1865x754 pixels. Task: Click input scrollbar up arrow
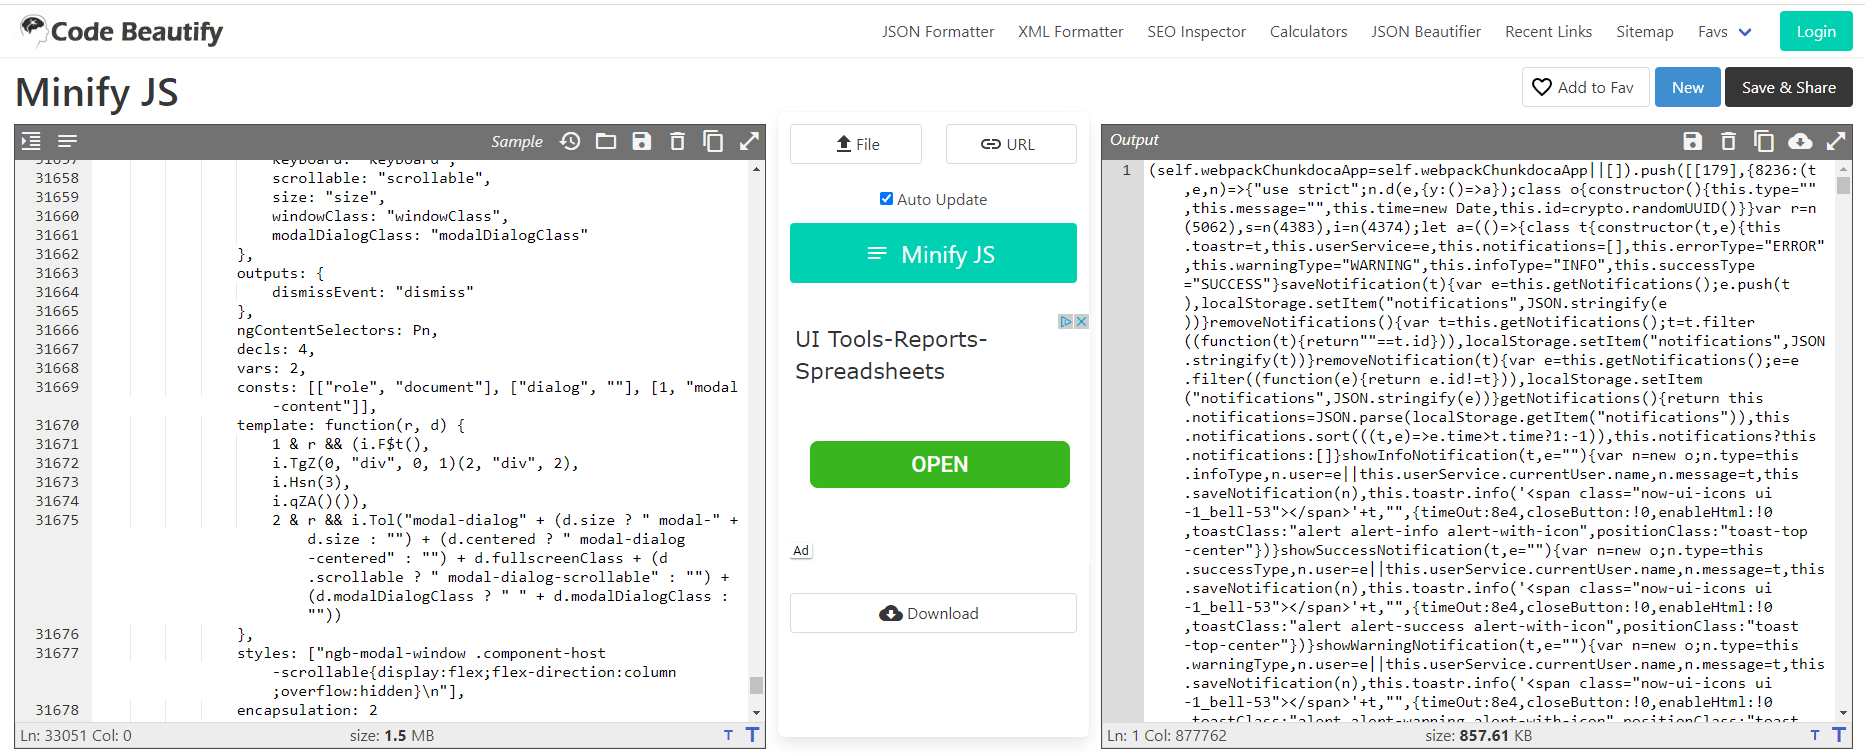click(x=756, y=169)
